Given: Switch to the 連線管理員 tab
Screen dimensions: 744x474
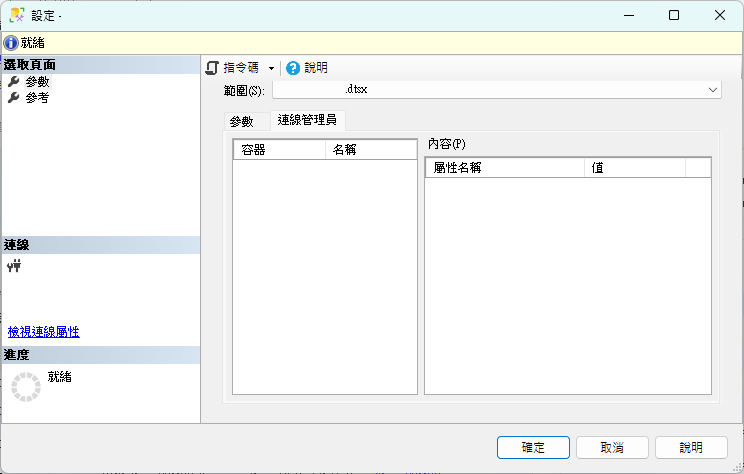Looking at the screenshot, I should coord(307,121).
